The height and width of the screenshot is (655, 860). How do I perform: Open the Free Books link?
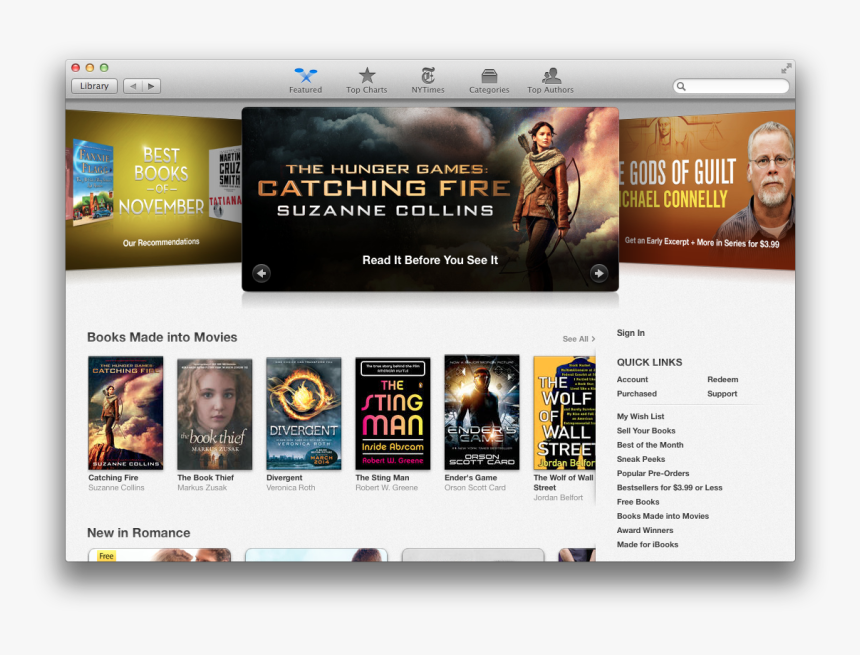638,502
